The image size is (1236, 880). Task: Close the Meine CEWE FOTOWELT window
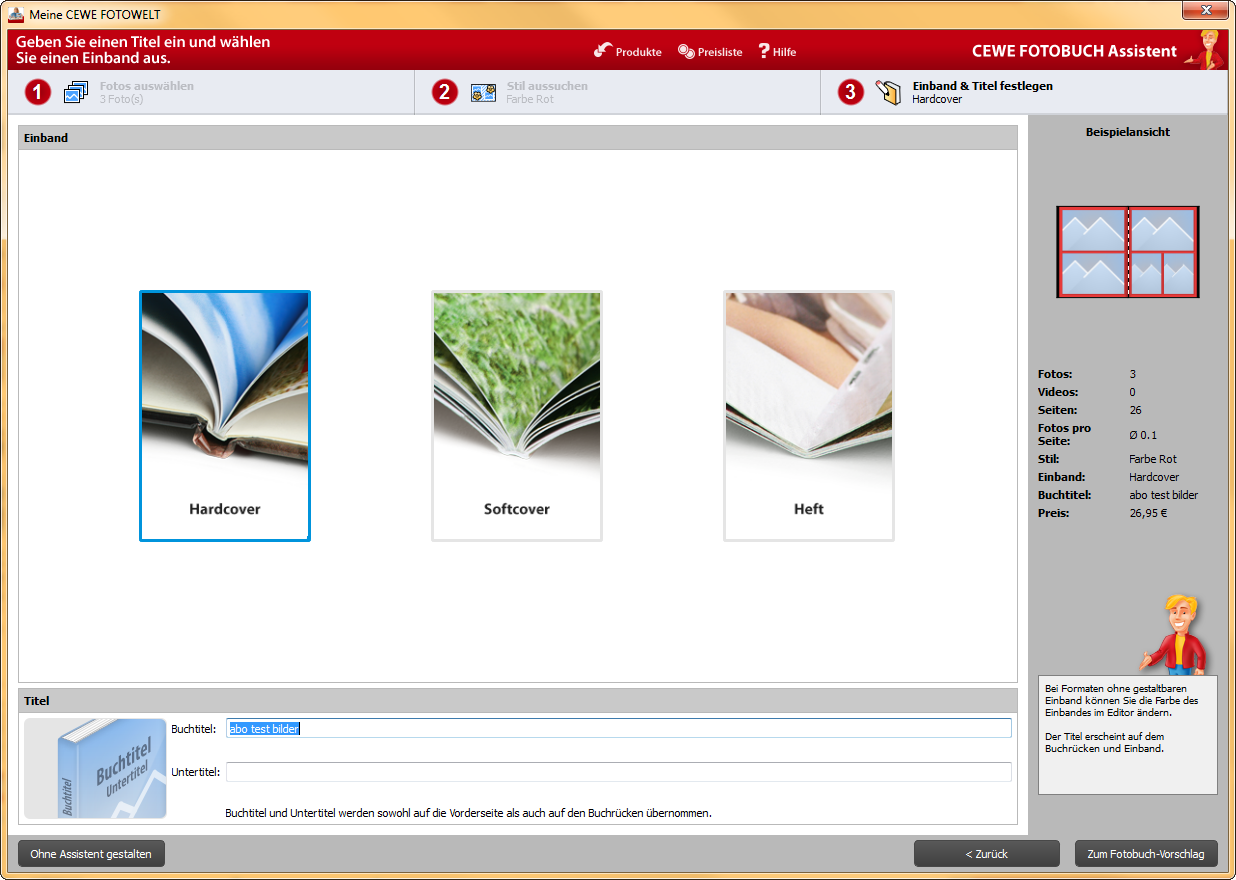(1205, 10)
